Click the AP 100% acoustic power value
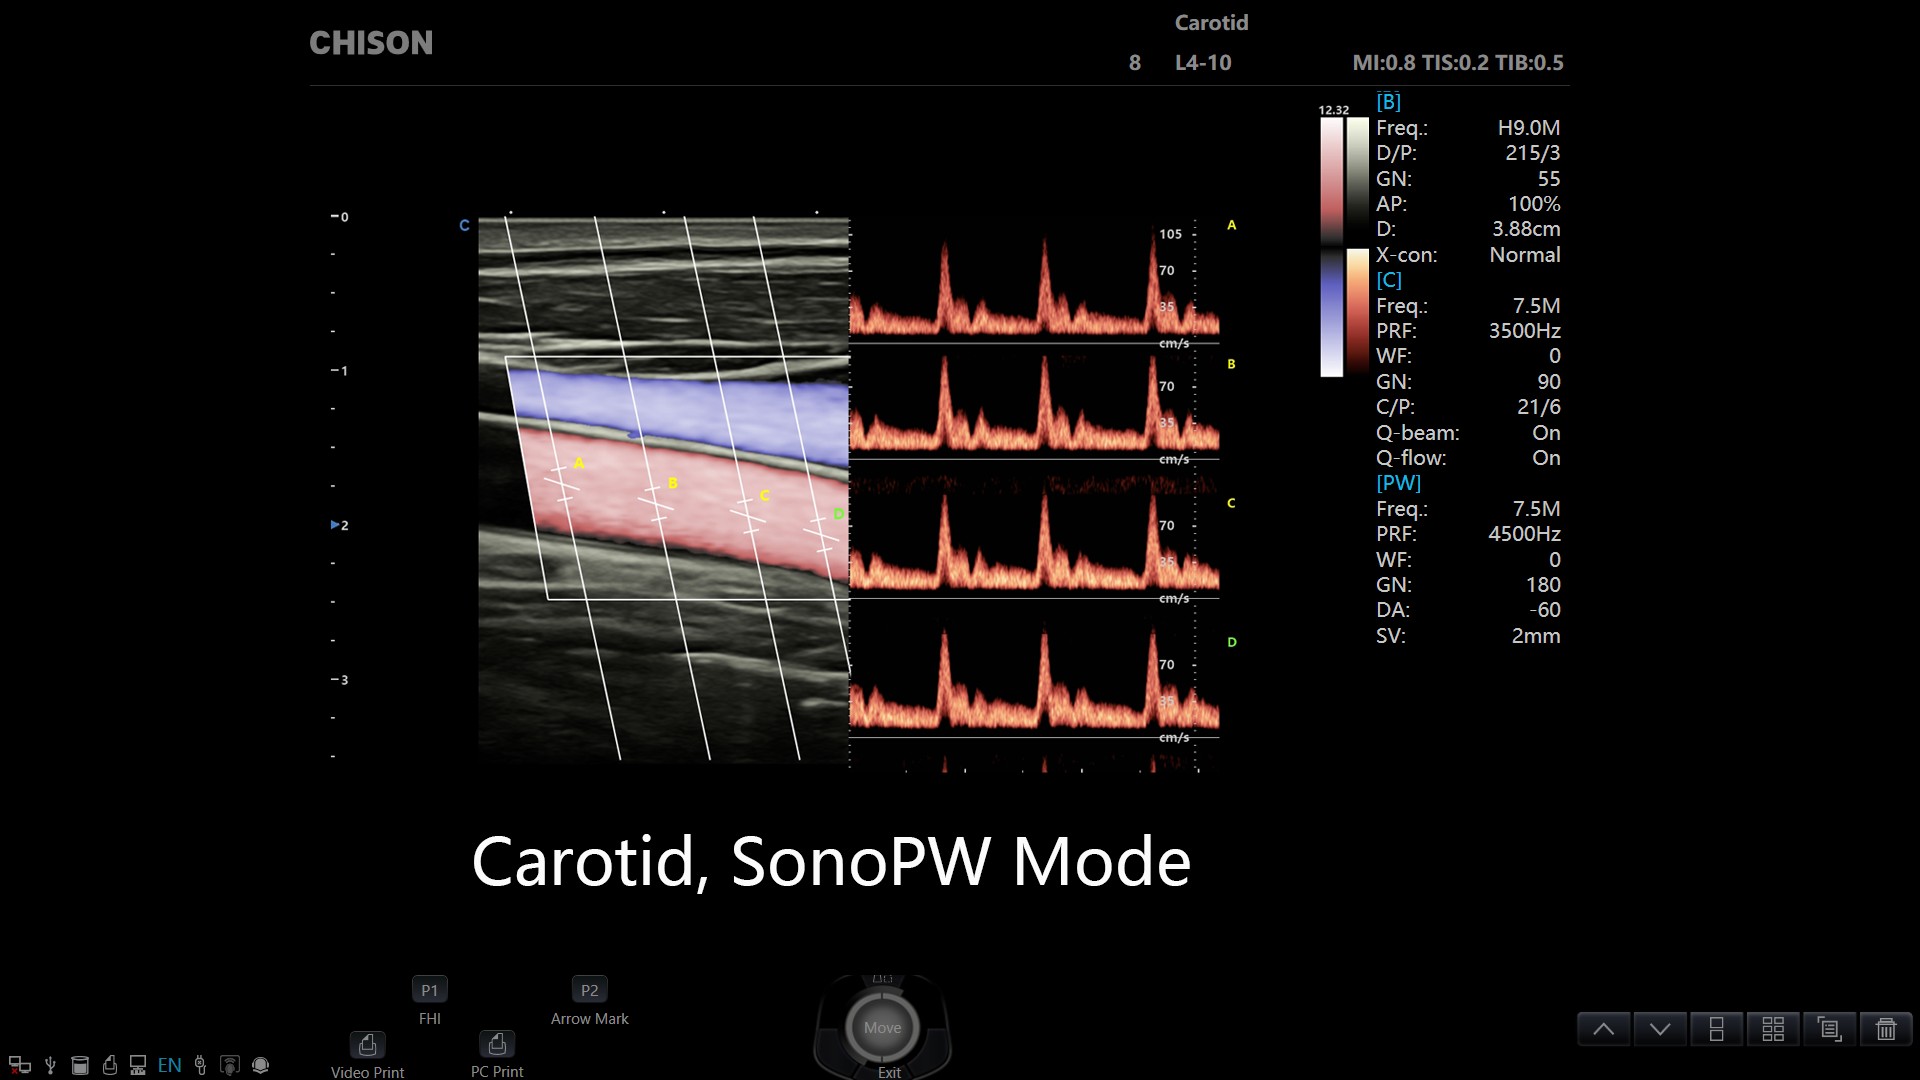This screenshot has height=1080, width=1920. (1534, 204)
